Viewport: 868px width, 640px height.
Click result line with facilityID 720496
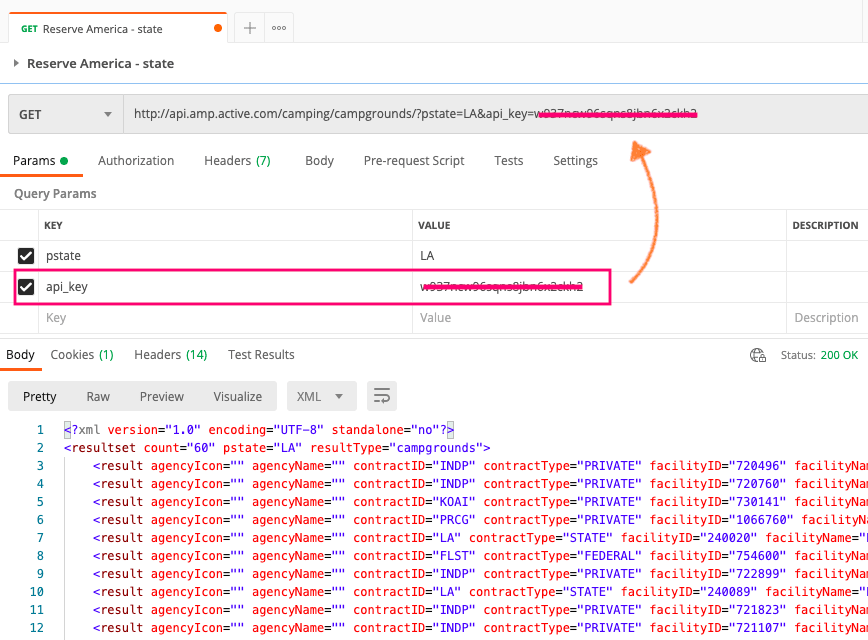point(480,466)
